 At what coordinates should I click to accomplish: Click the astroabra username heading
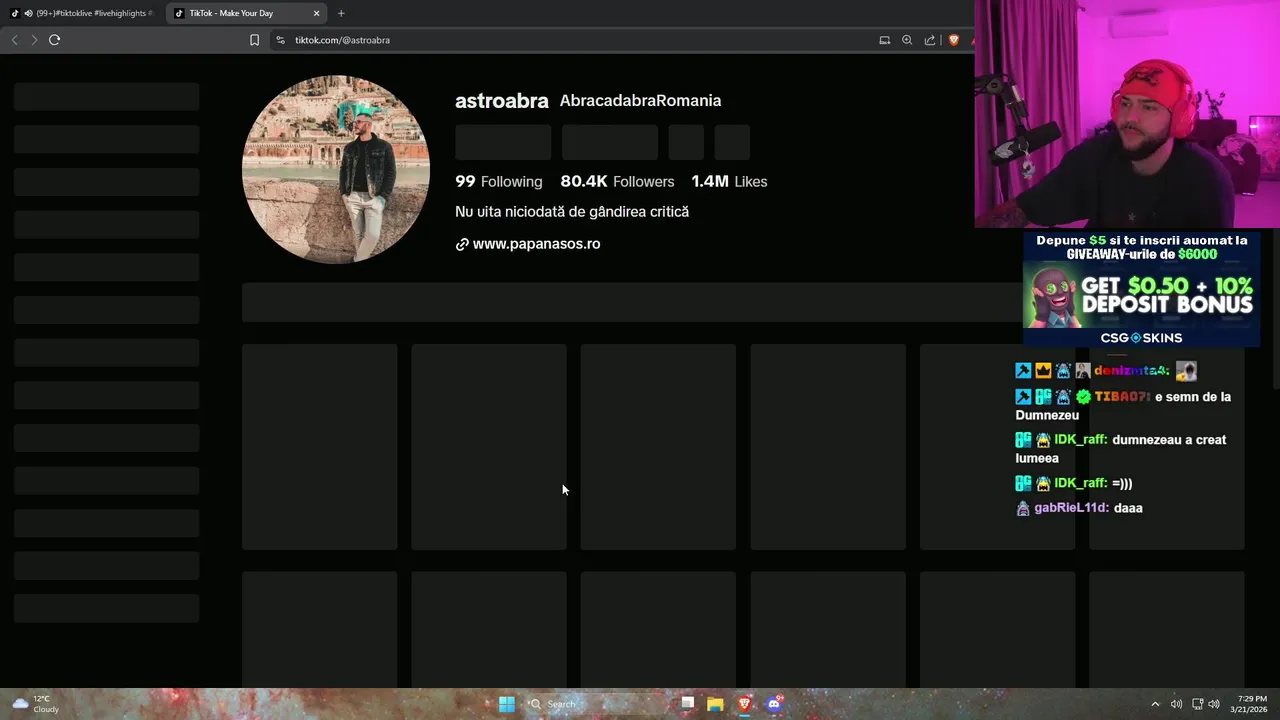click(x=502, y=101)
